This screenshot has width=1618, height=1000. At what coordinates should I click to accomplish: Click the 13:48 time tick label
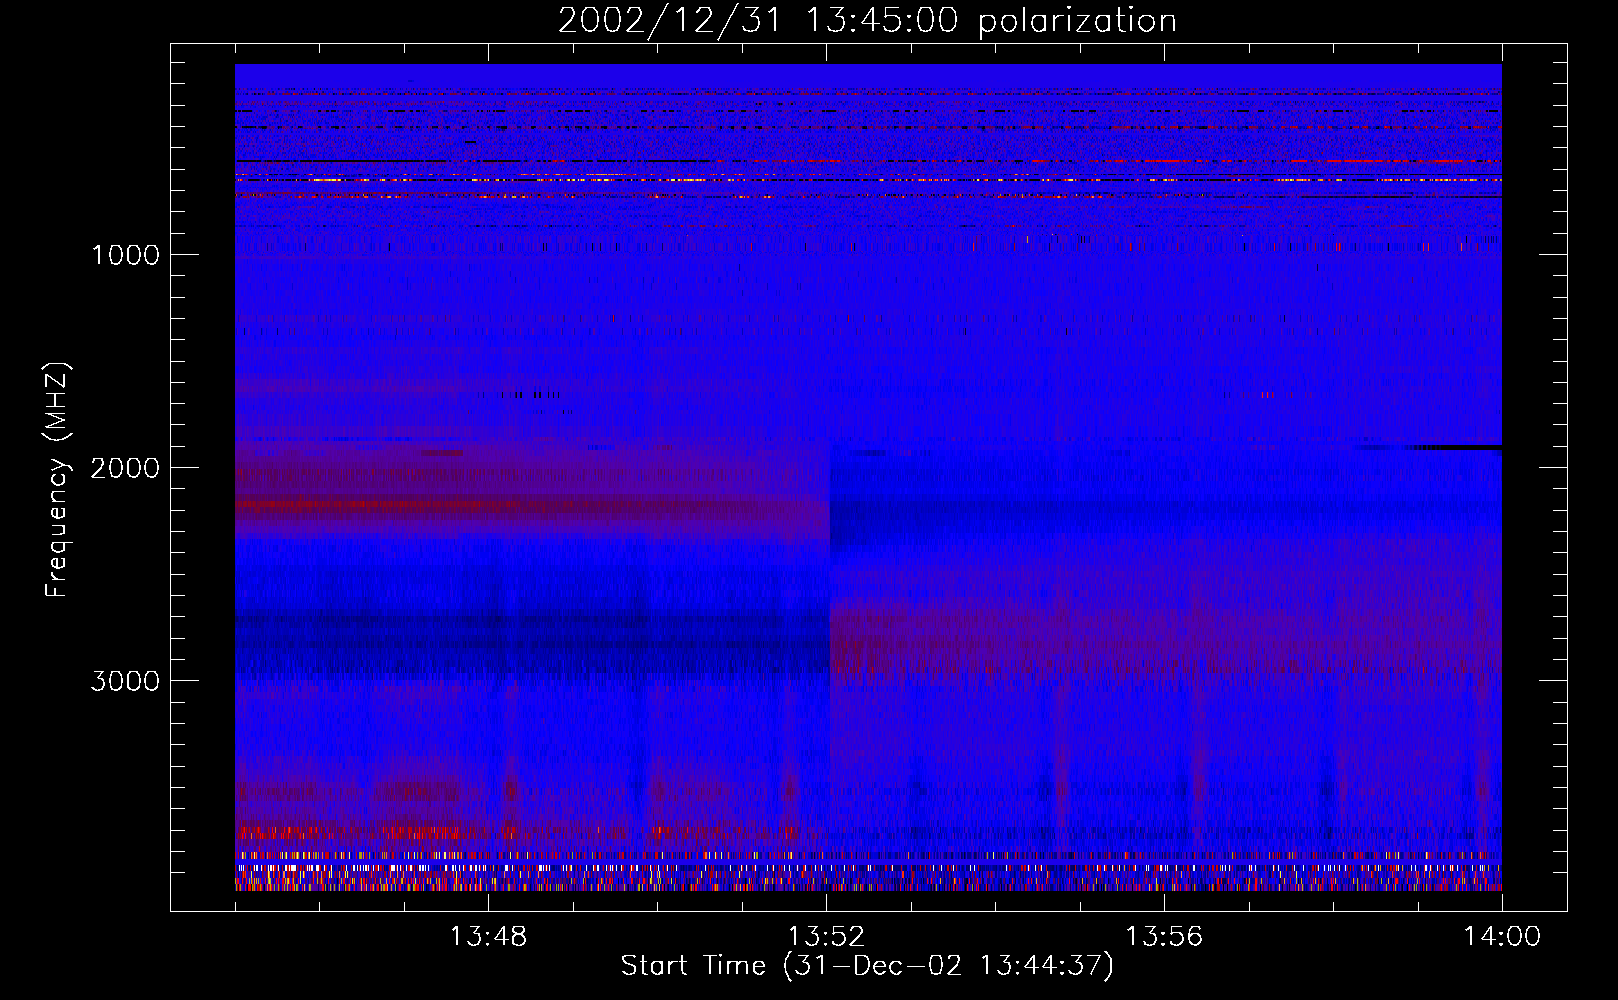click(488, 937)
